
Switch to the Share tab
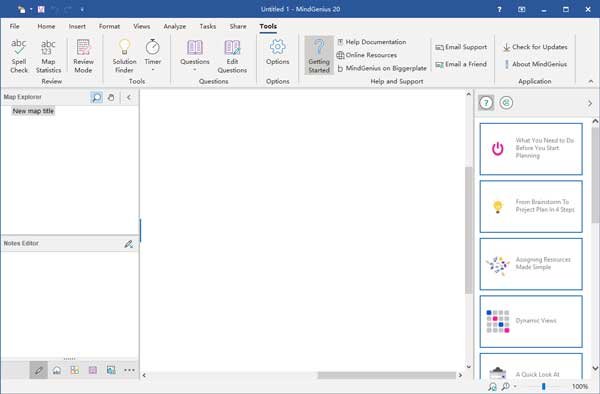click(238, 26)
